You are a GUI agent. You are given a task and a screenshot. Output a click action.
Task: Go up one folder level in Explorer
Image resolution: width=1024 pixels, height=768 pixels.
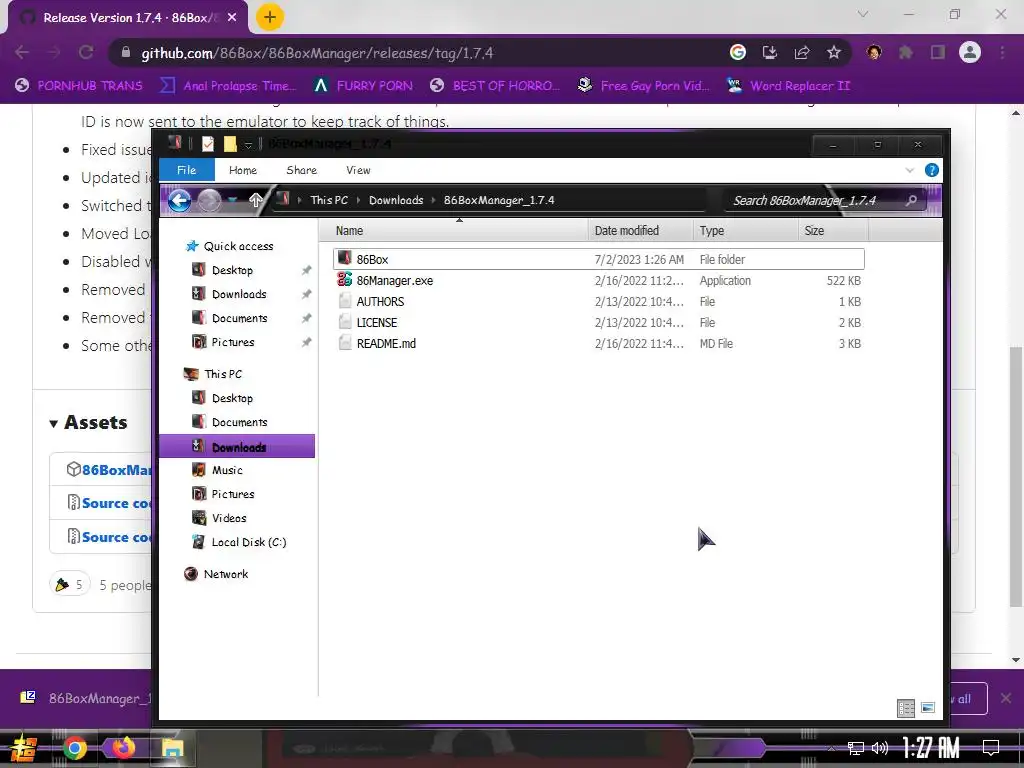pos(256,200)
